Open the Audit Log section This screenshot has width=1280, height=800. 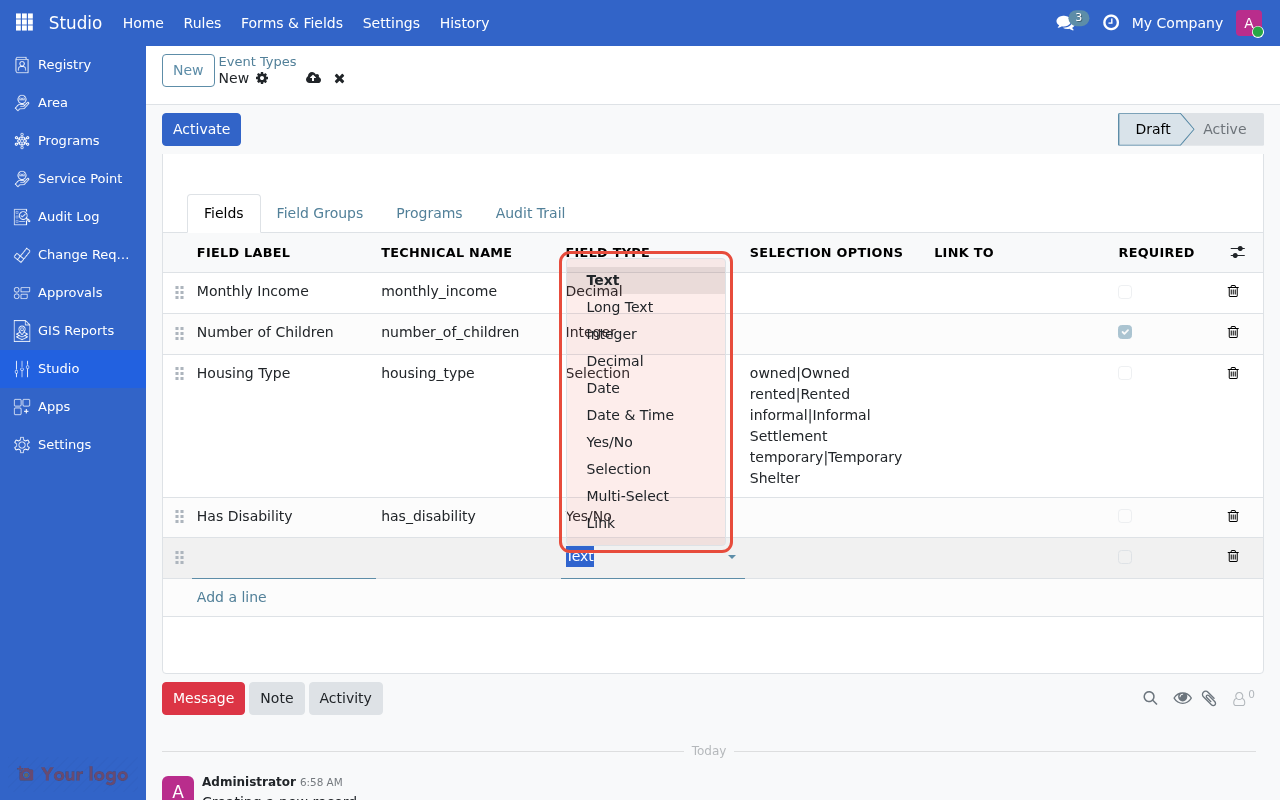(67, 216)
